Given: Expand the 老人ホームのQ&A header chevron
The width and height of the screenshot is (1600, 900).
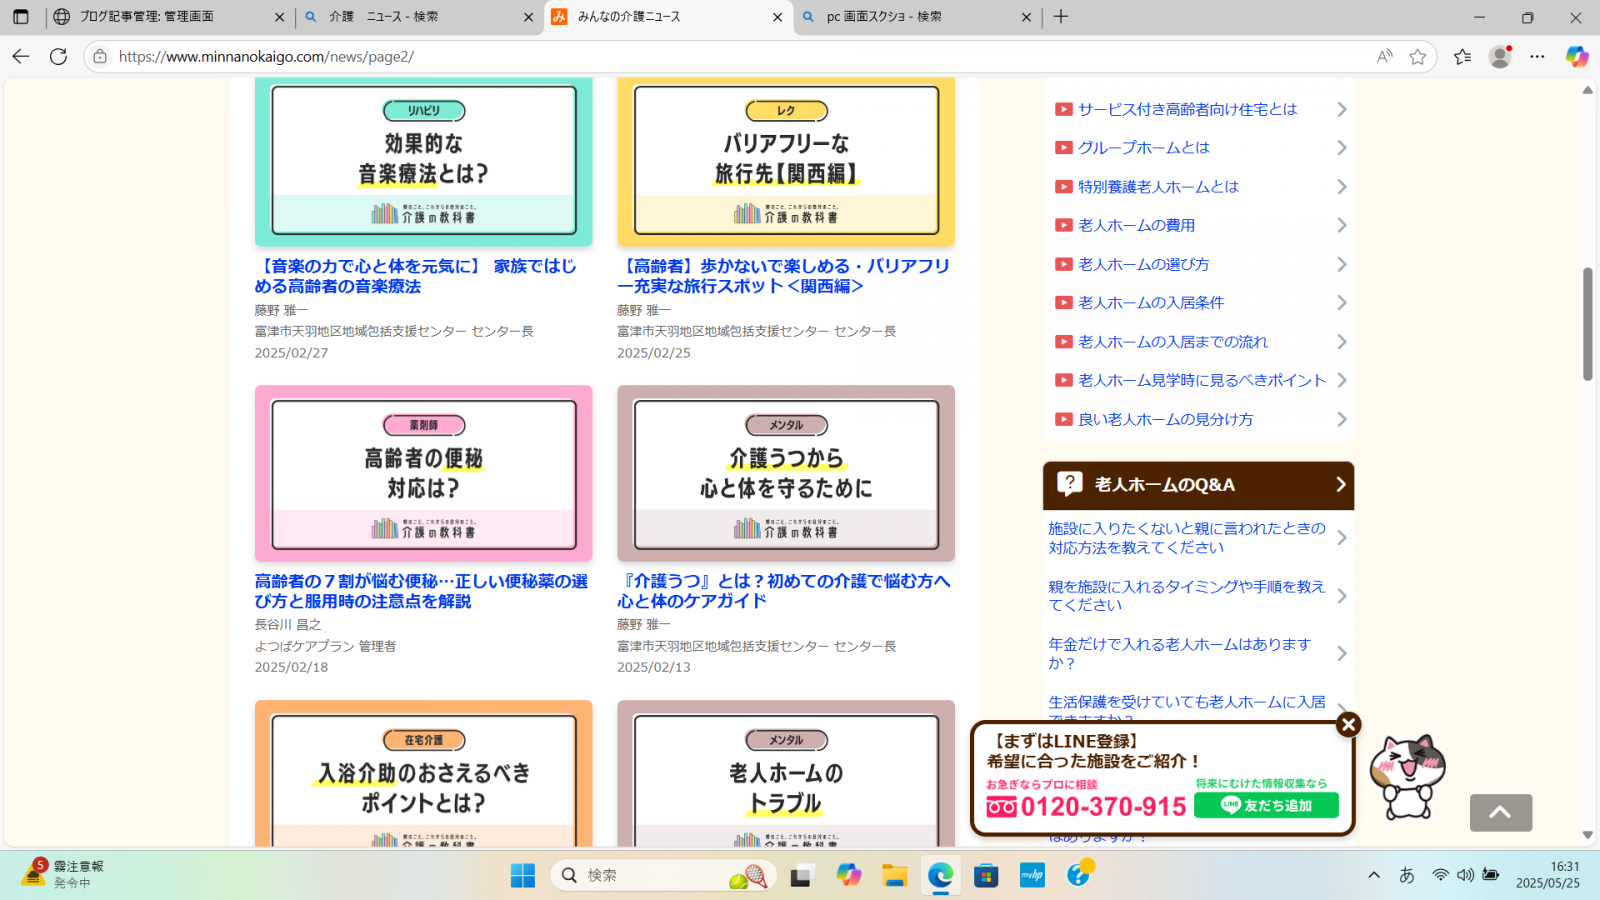Looking at the screenshot, I should (1340, 485).
